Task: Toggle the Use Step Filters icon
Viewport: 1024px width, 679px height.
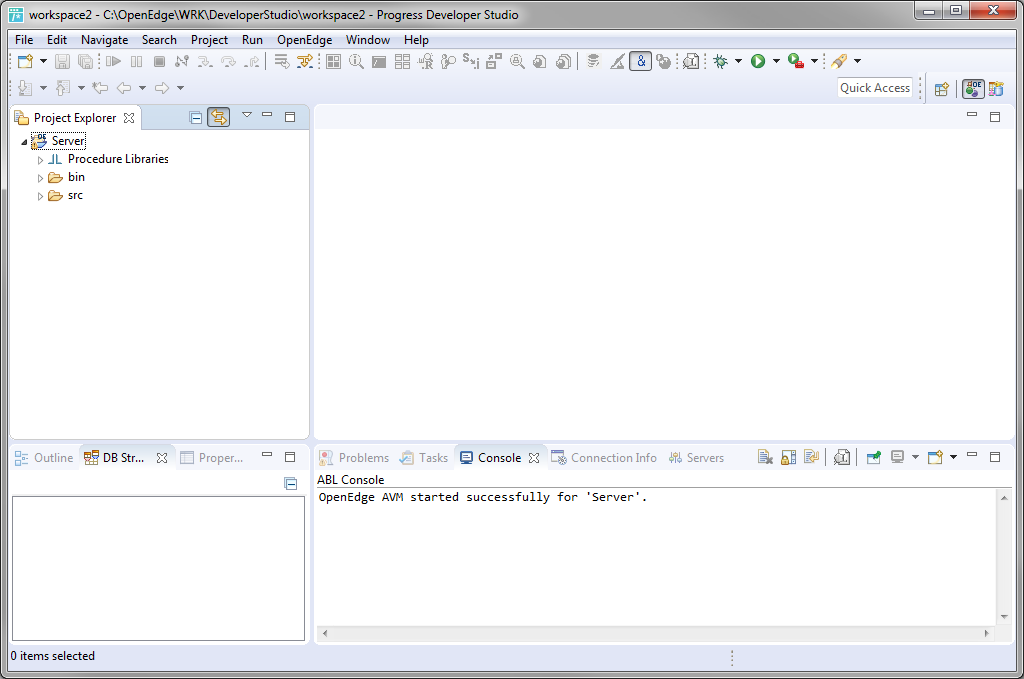Action: point(304,61)
